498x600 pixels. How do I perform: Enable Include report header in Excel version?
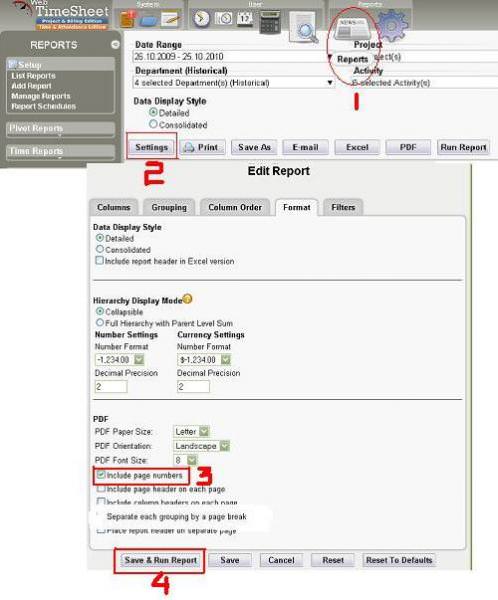(x=100, y=261)
